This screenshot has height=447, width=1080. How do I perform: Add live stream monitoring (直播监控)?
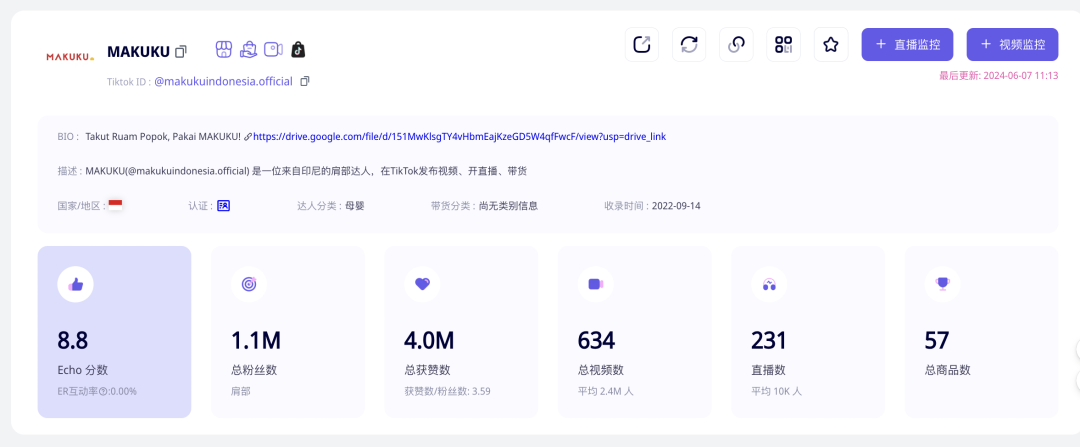coord(907,44)
